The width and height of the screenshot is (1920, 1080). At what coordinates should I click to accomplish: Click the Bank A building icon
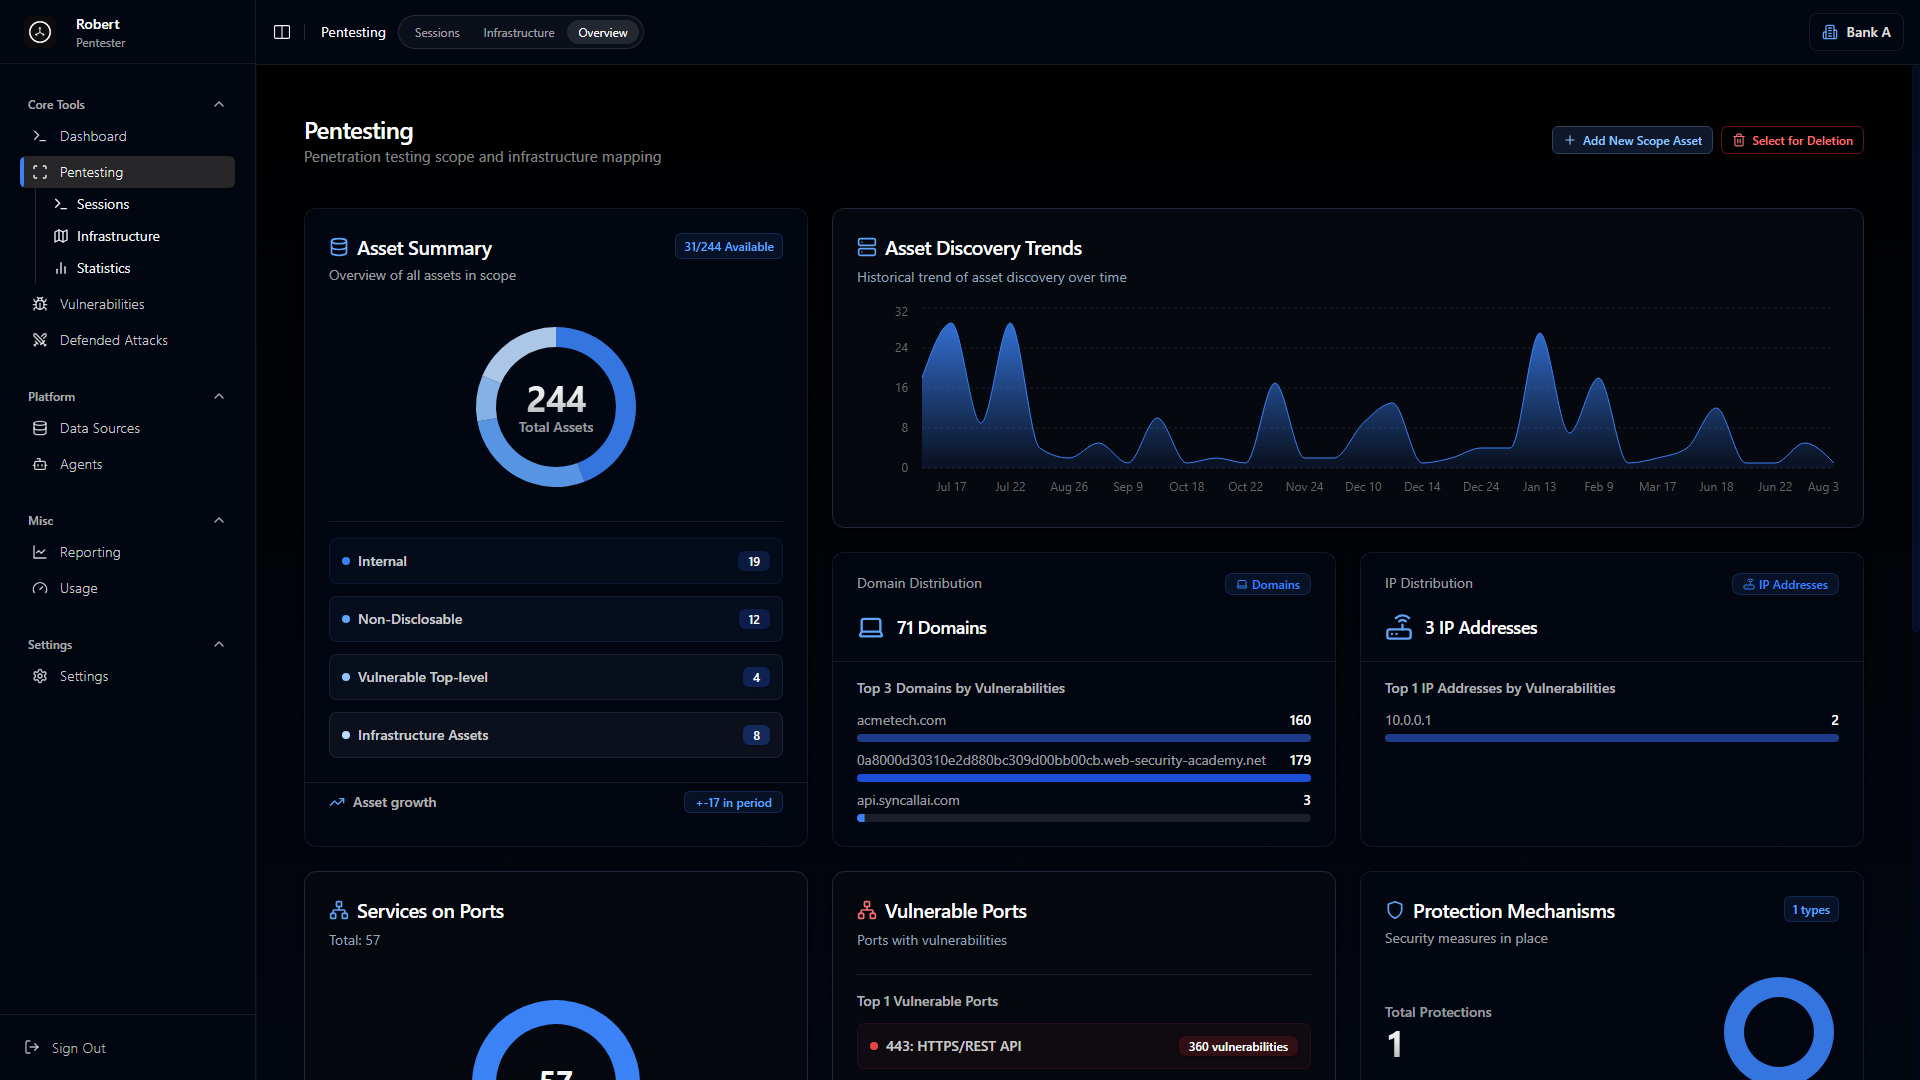click(1830, 32)
